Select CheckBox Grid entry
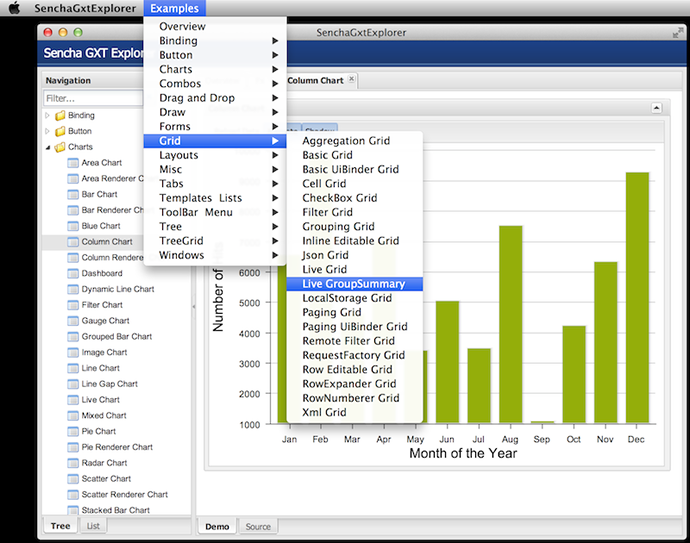 pyautogui.click(x=354, y=198)
